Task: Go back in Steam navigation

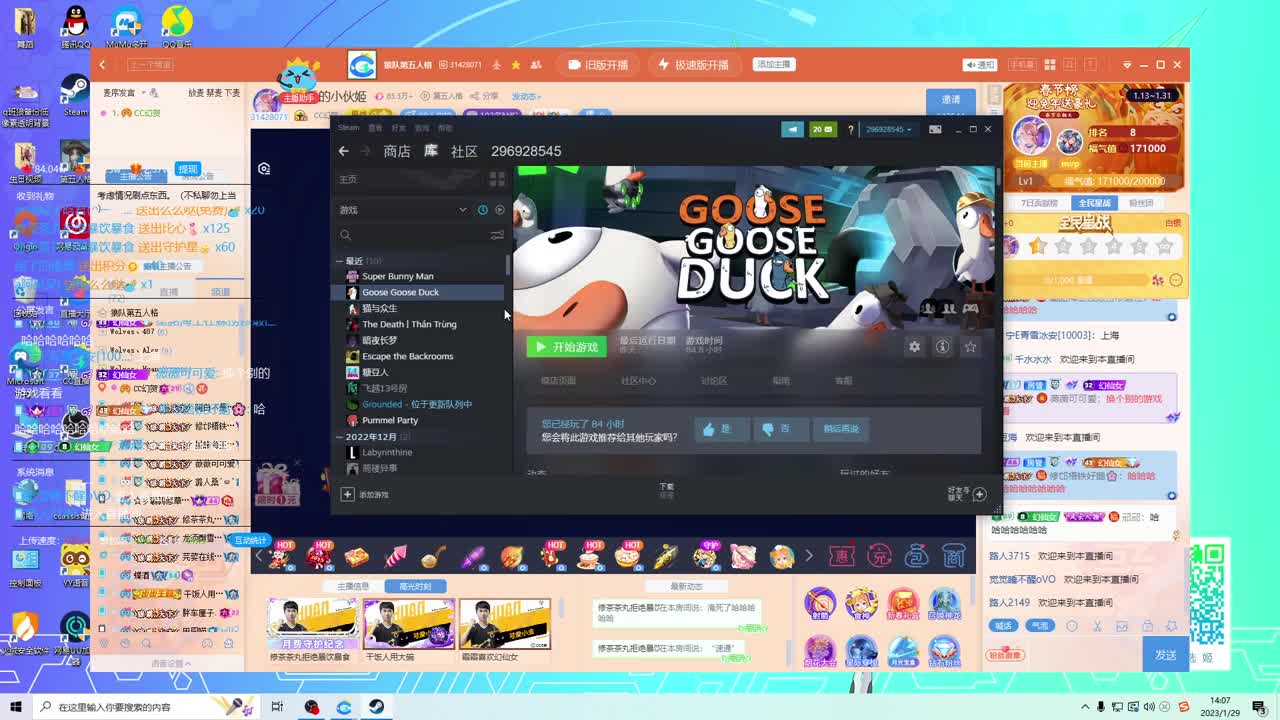Action: pyautogui.click(x=344, y=151)
